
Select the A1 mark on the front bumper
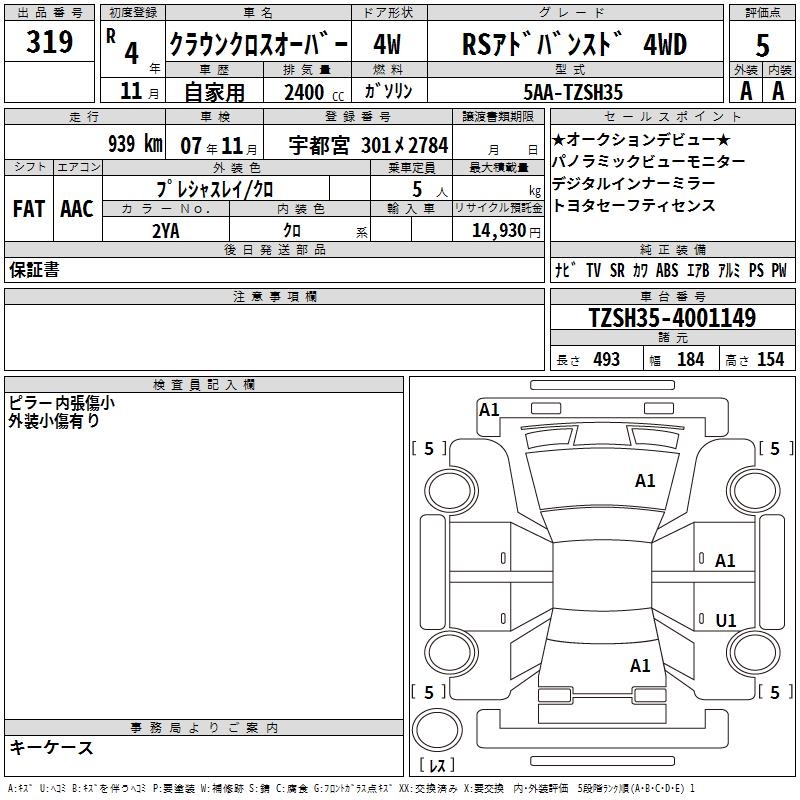[x=489, y=410]
